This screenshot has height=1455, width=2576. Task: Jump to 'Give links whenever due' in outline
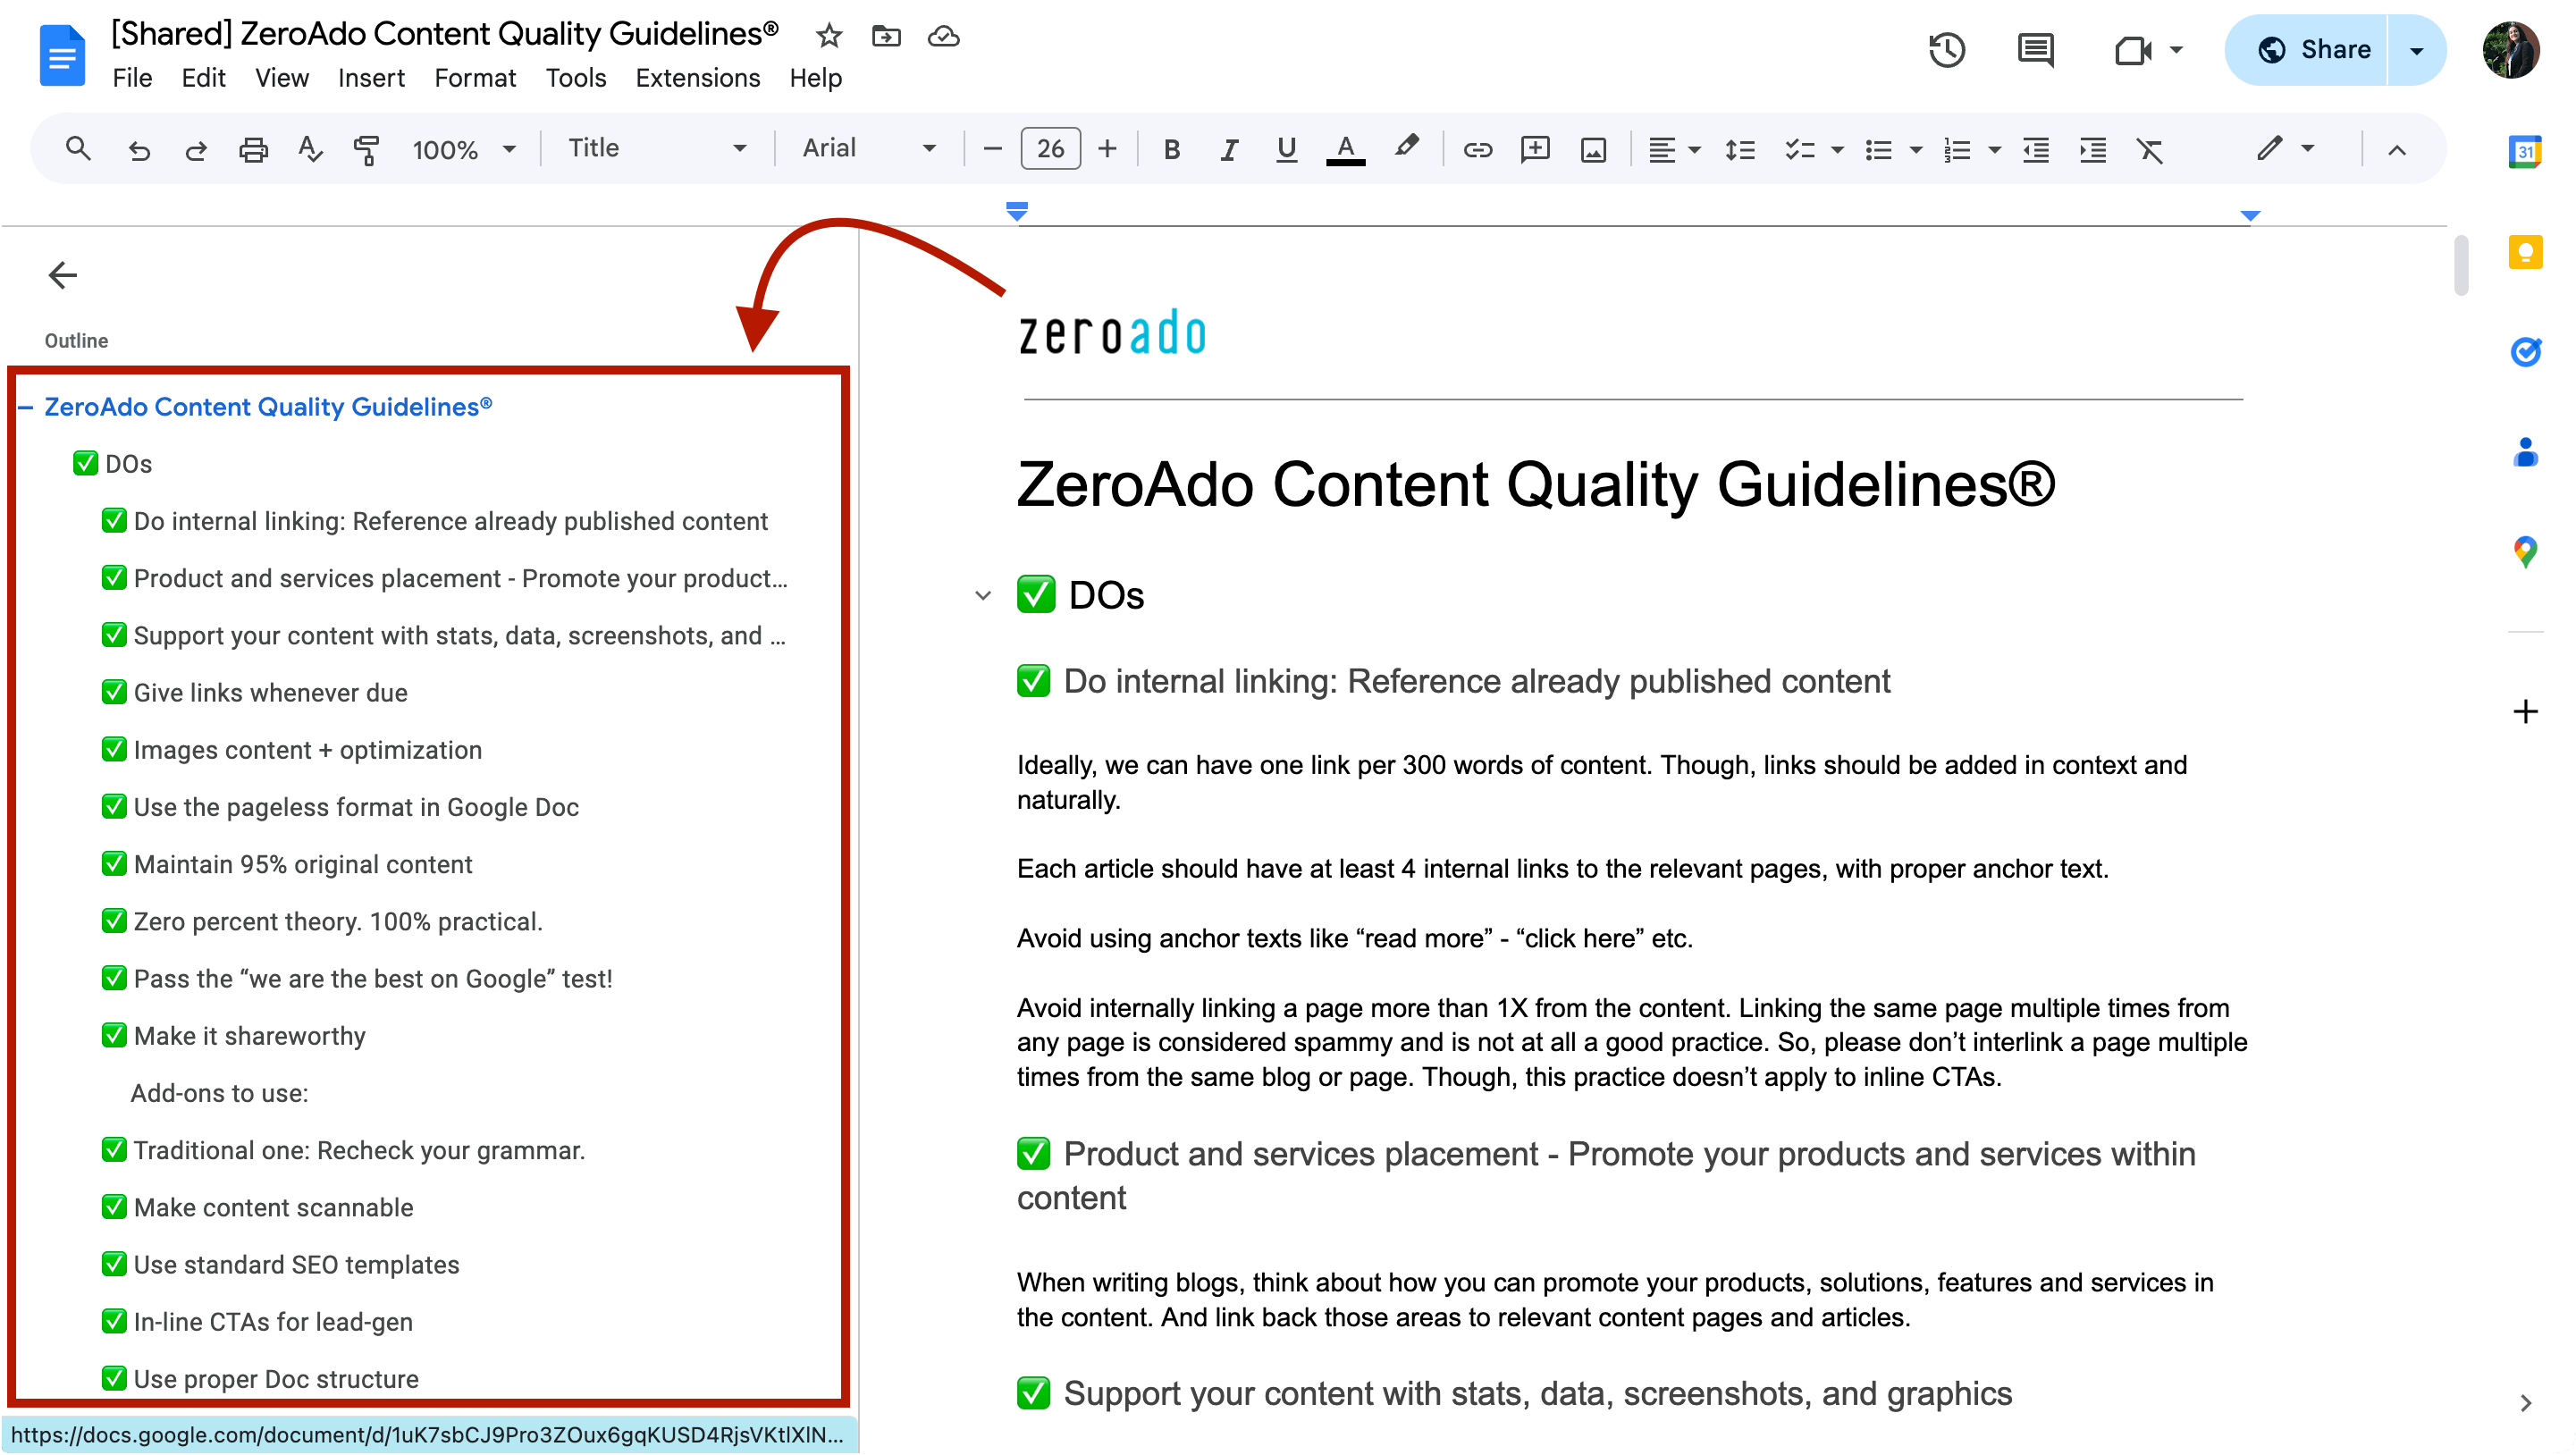pos(270,693)
